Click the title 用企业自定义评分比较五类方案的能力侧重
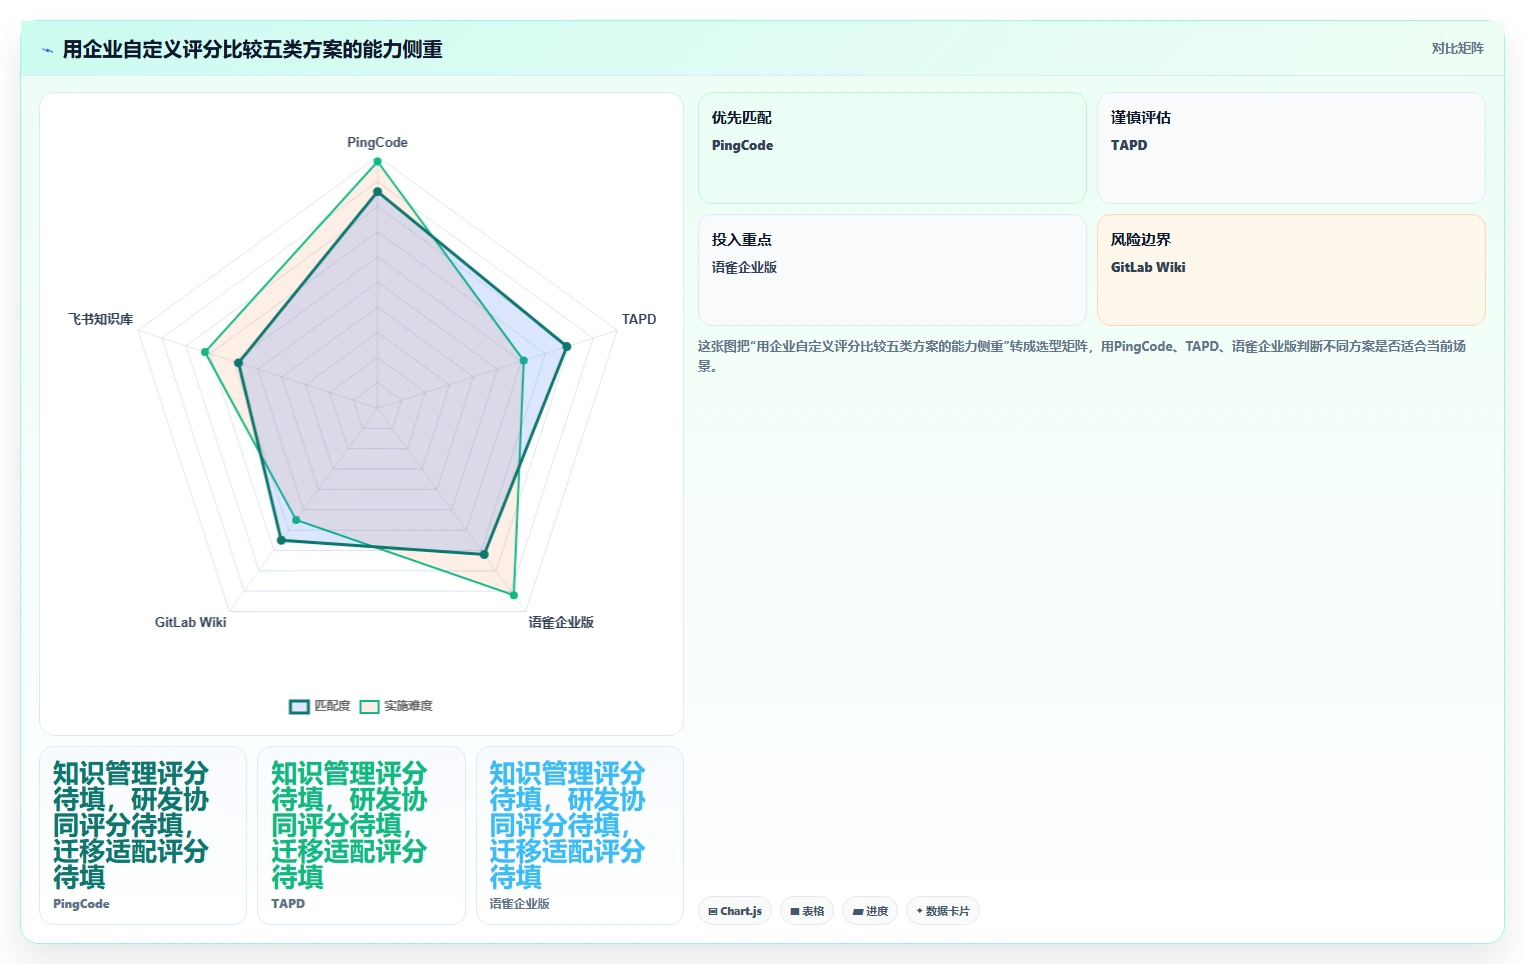 252,49
